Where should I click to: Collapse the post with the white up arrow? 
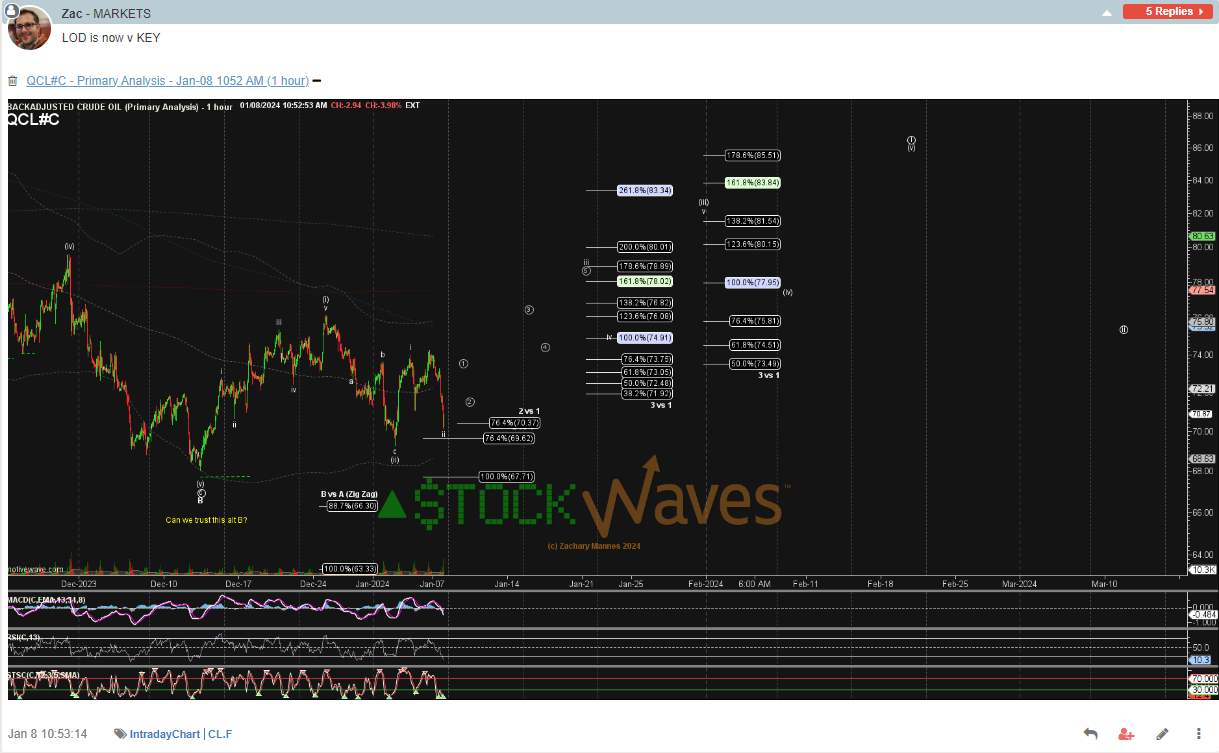click(1105, 12)
